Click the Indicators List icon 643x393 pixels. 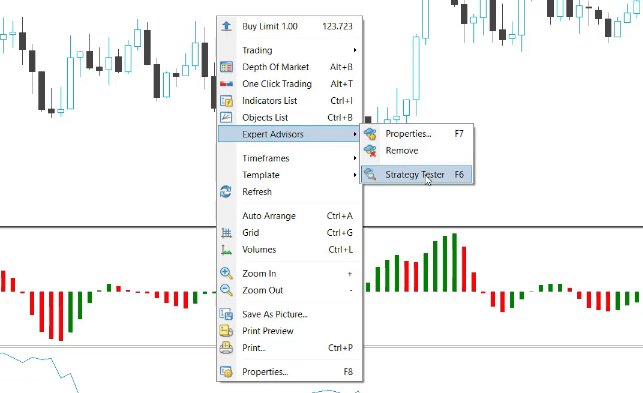[226, 101]
